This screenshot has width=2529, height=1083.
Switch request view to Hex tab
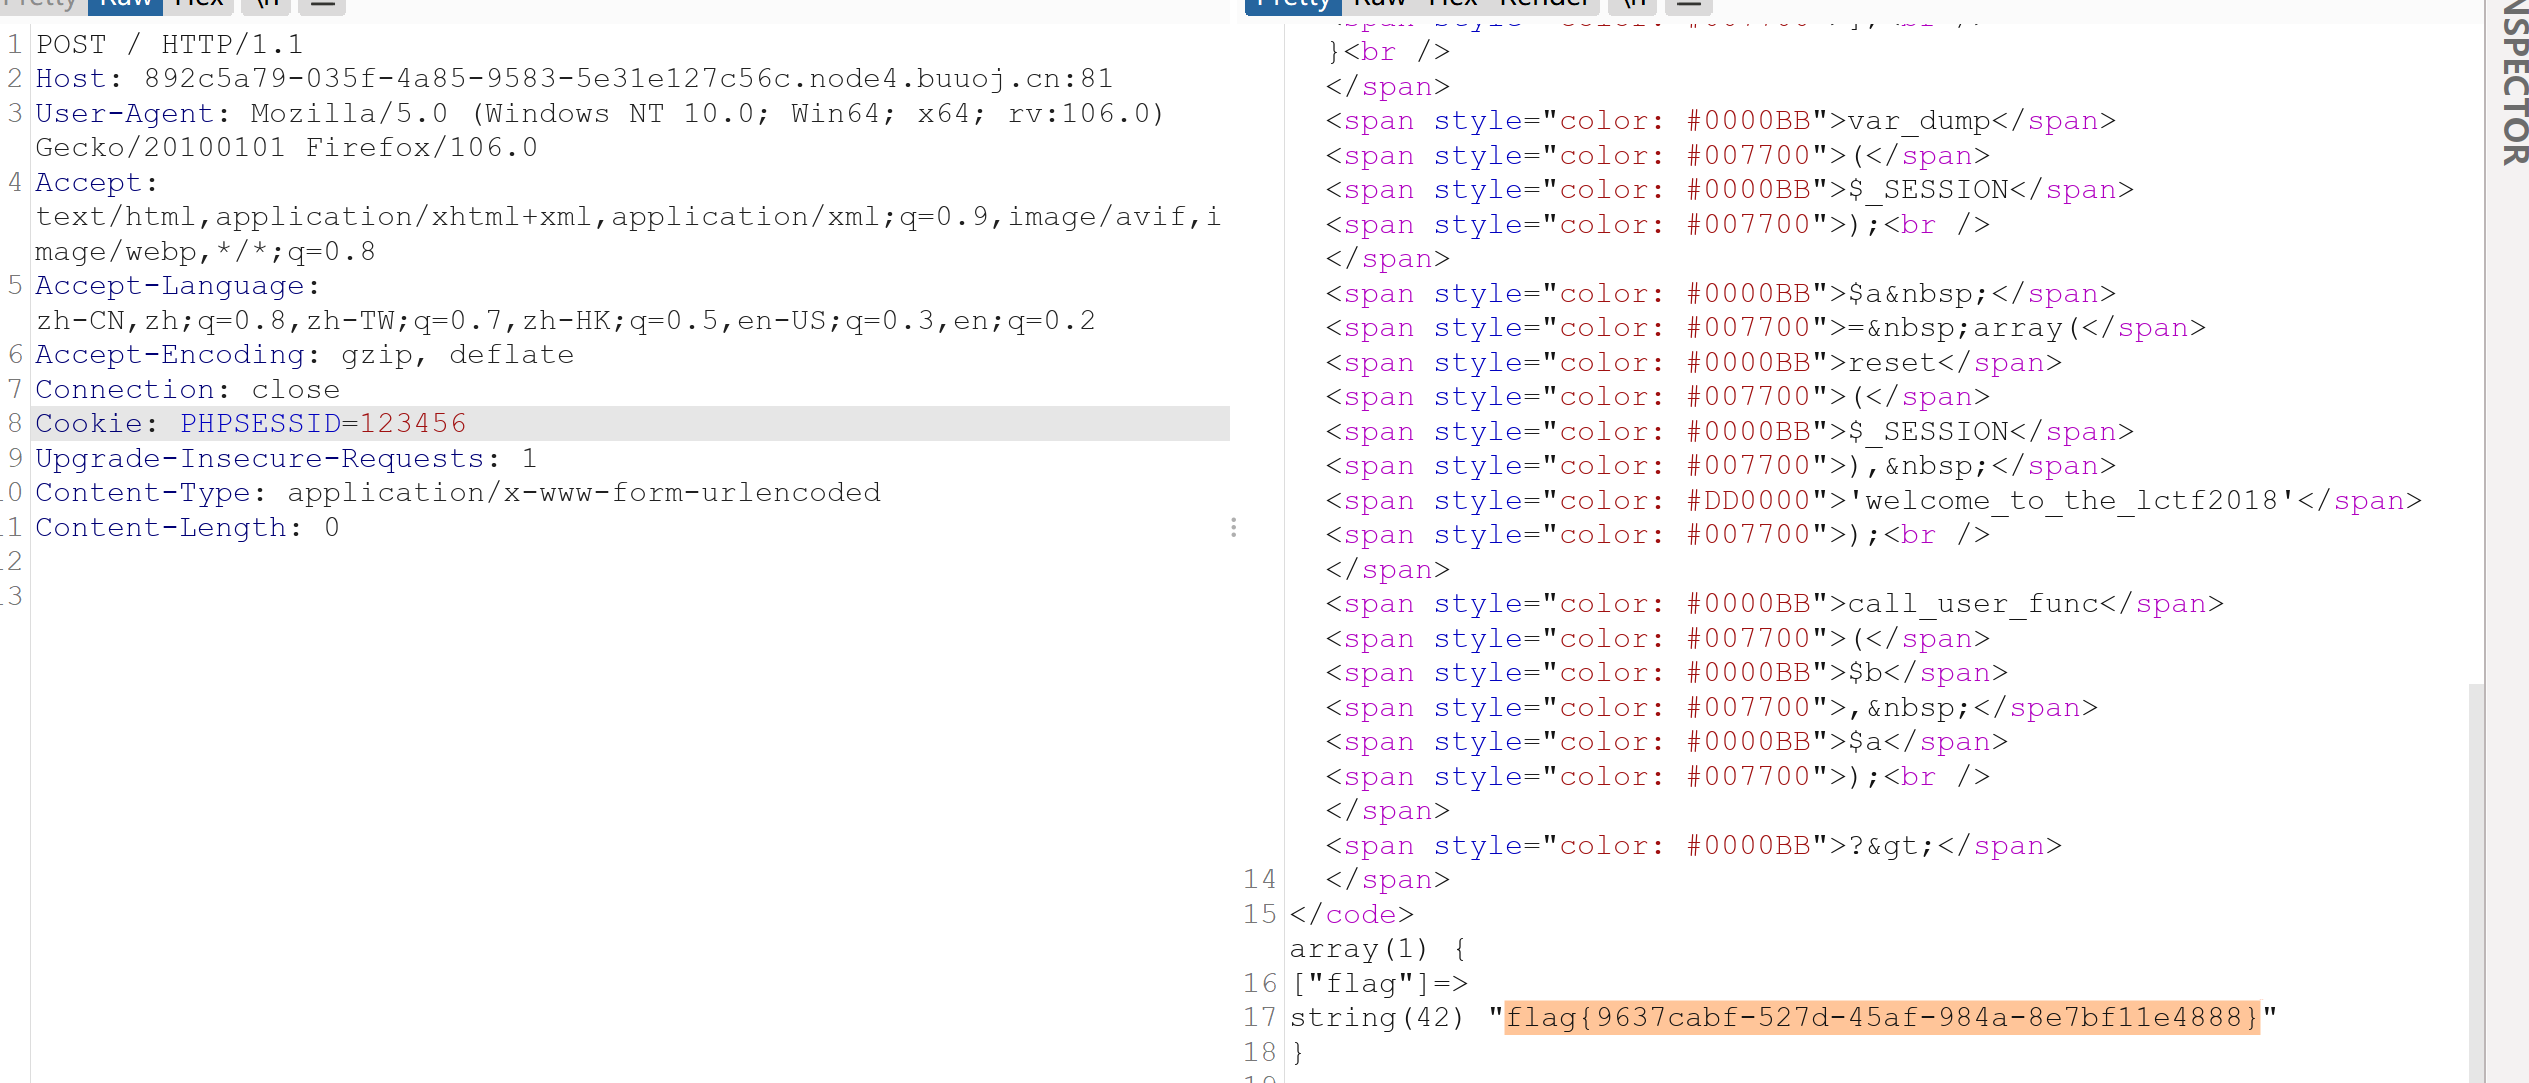[x=198, y=5]
